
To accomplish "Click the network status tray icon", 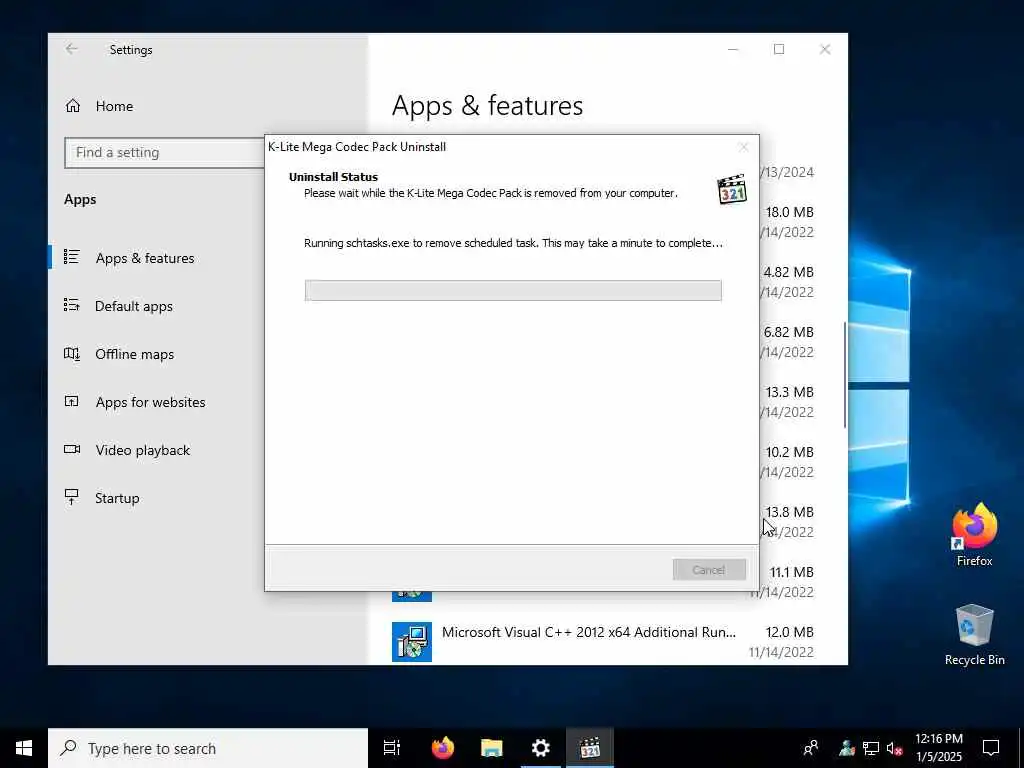I will (x=871, y=748).
